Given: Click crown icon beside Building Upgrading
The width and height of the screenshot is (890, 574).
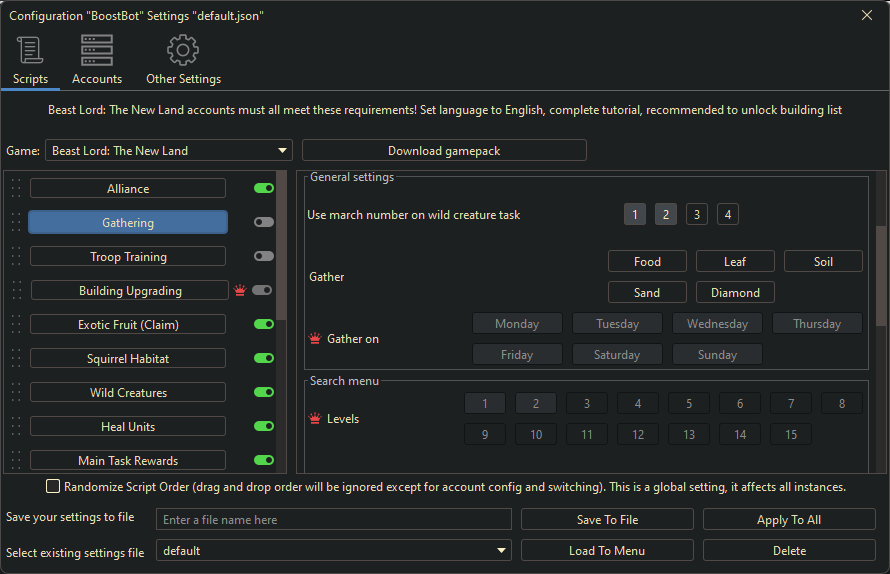Looking at the screenshot, I should click(240, 291).
